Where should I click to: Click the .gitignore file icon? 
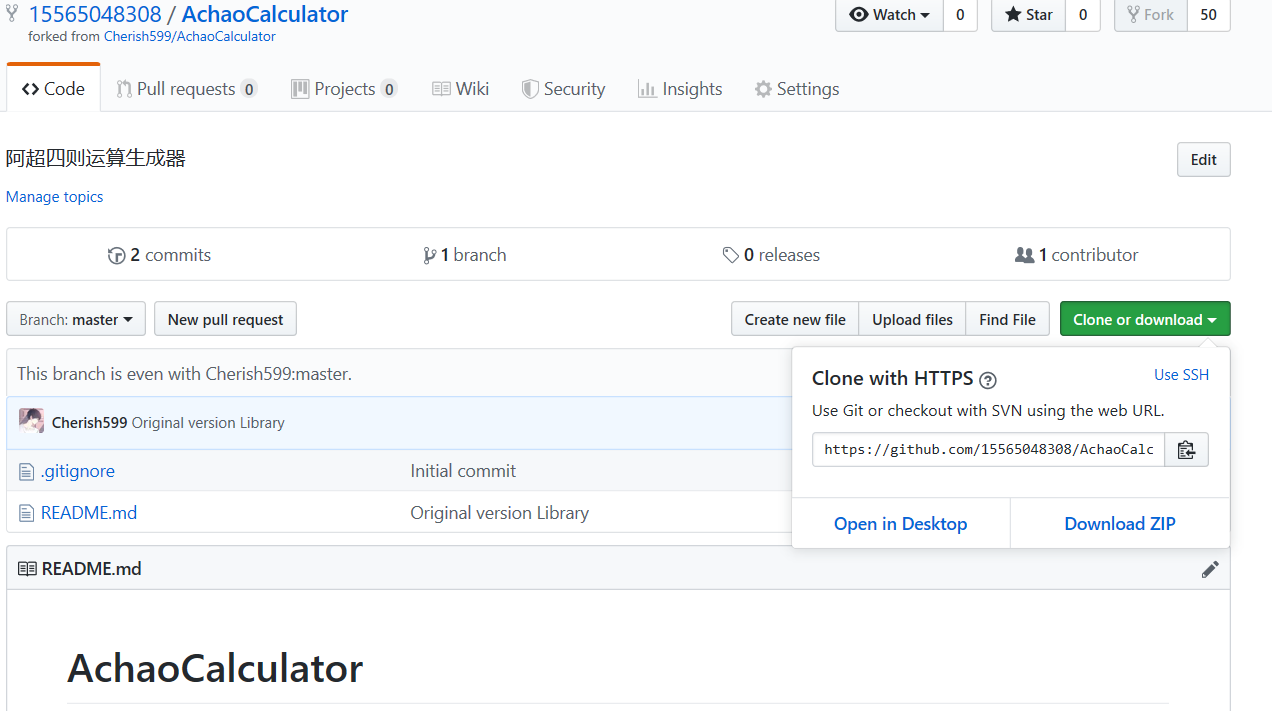tap(26, 471)
